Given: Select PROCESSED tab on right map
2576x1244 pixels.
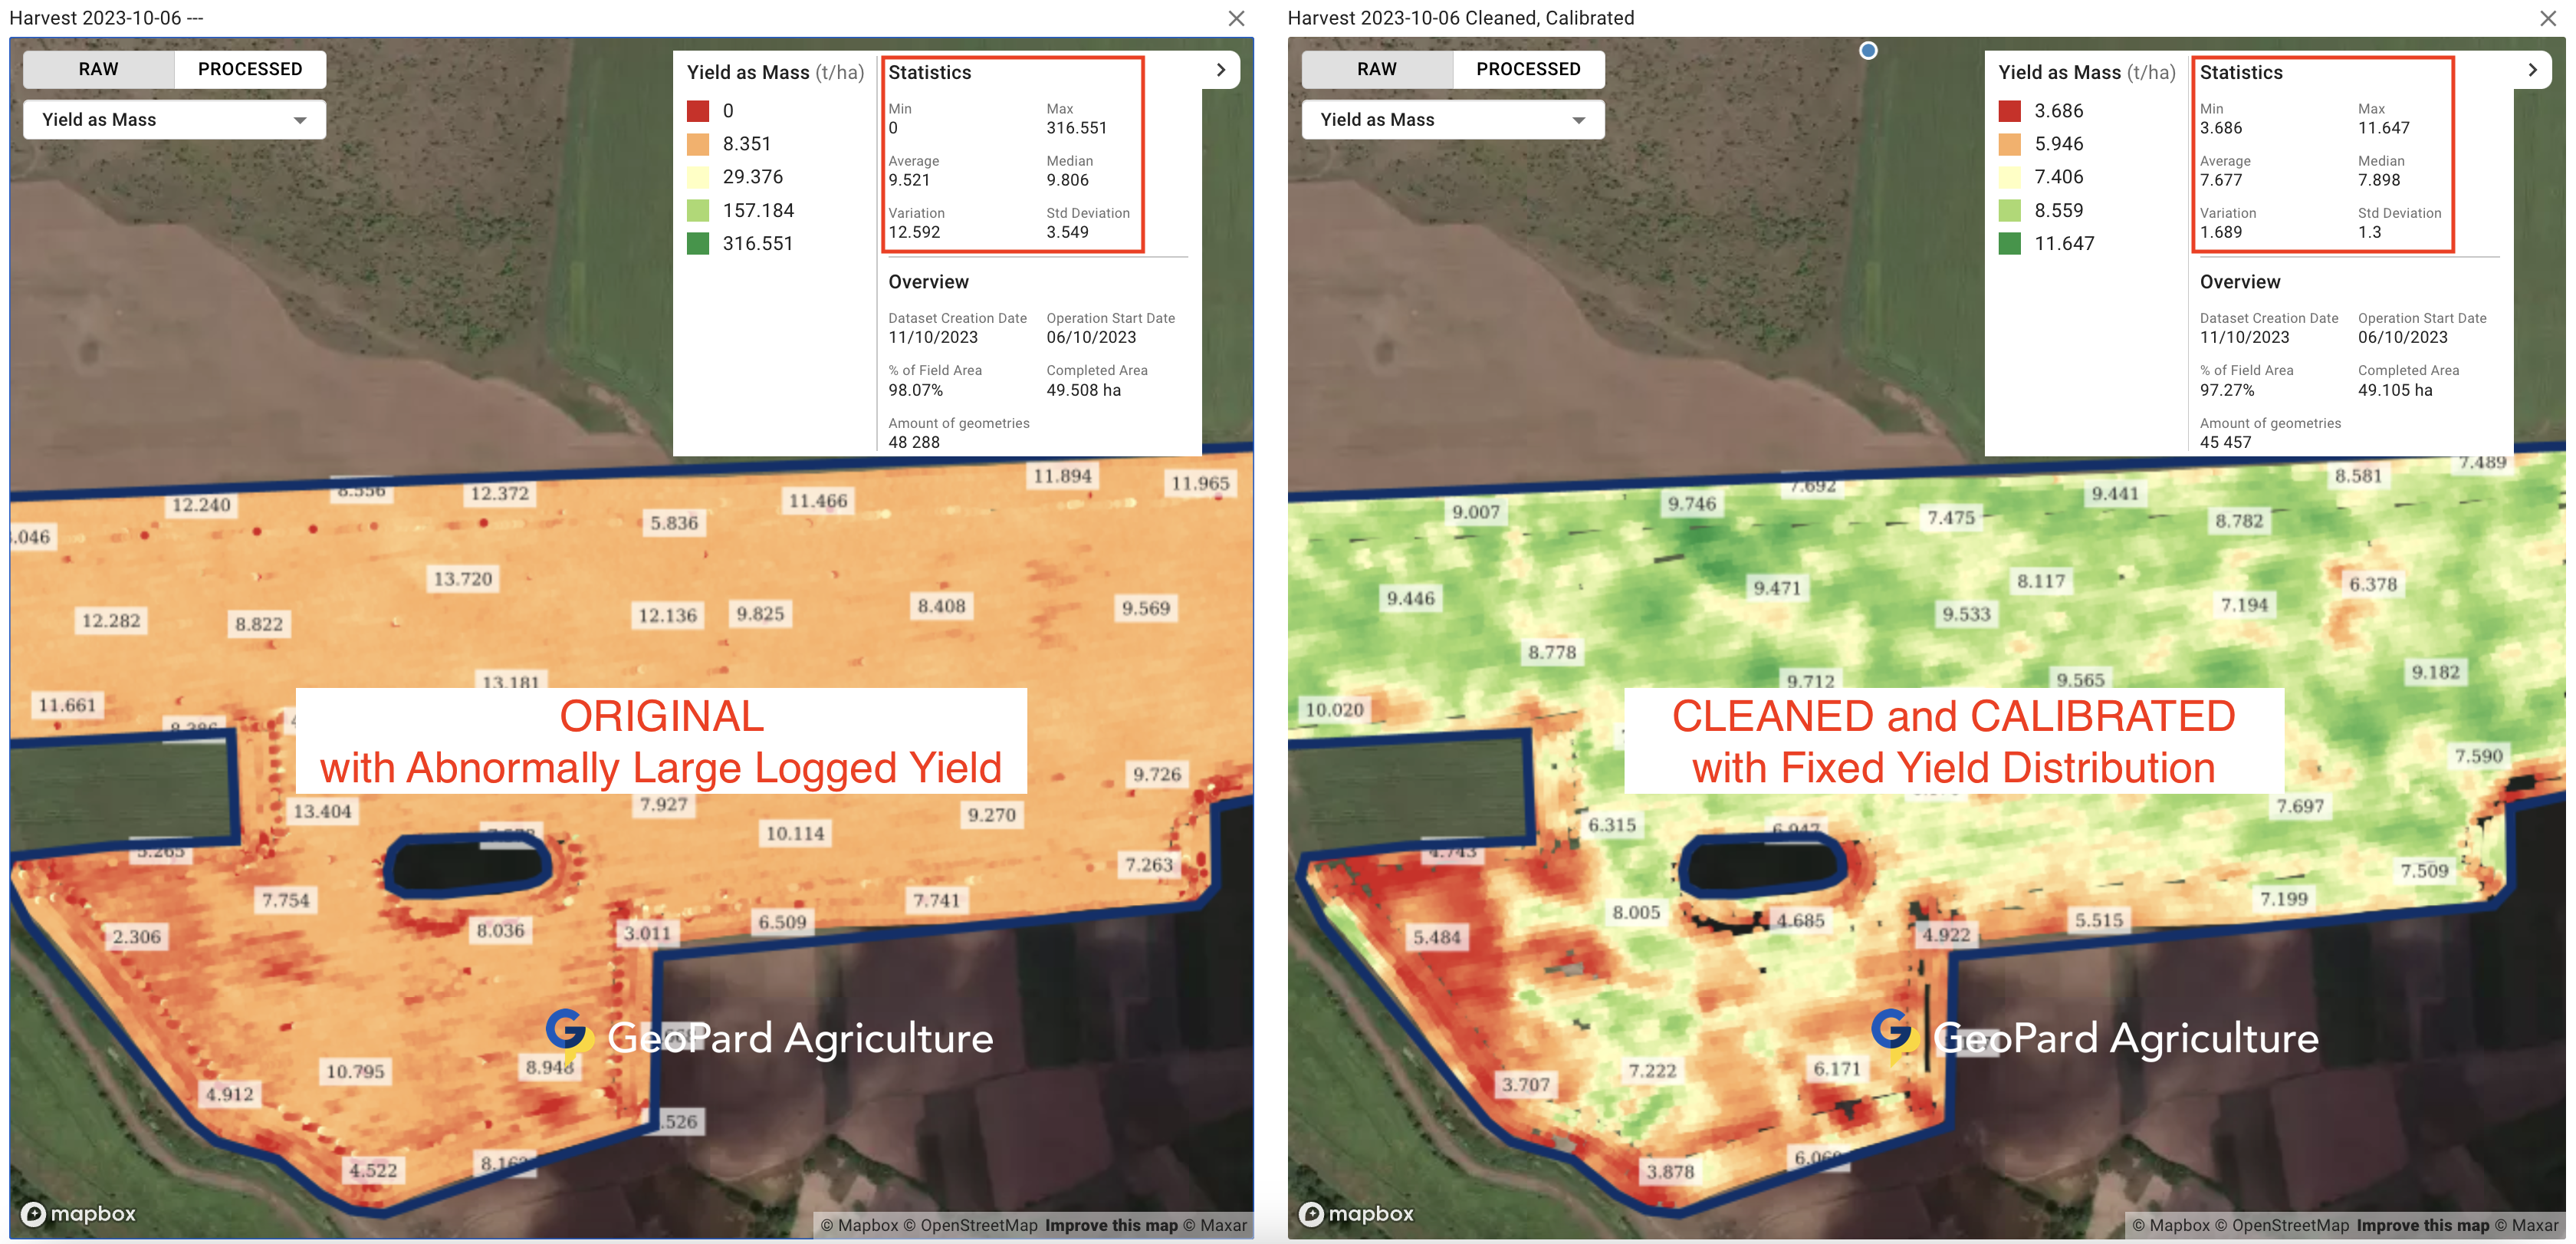Looking at the screenshot, I should (1528, 69).
